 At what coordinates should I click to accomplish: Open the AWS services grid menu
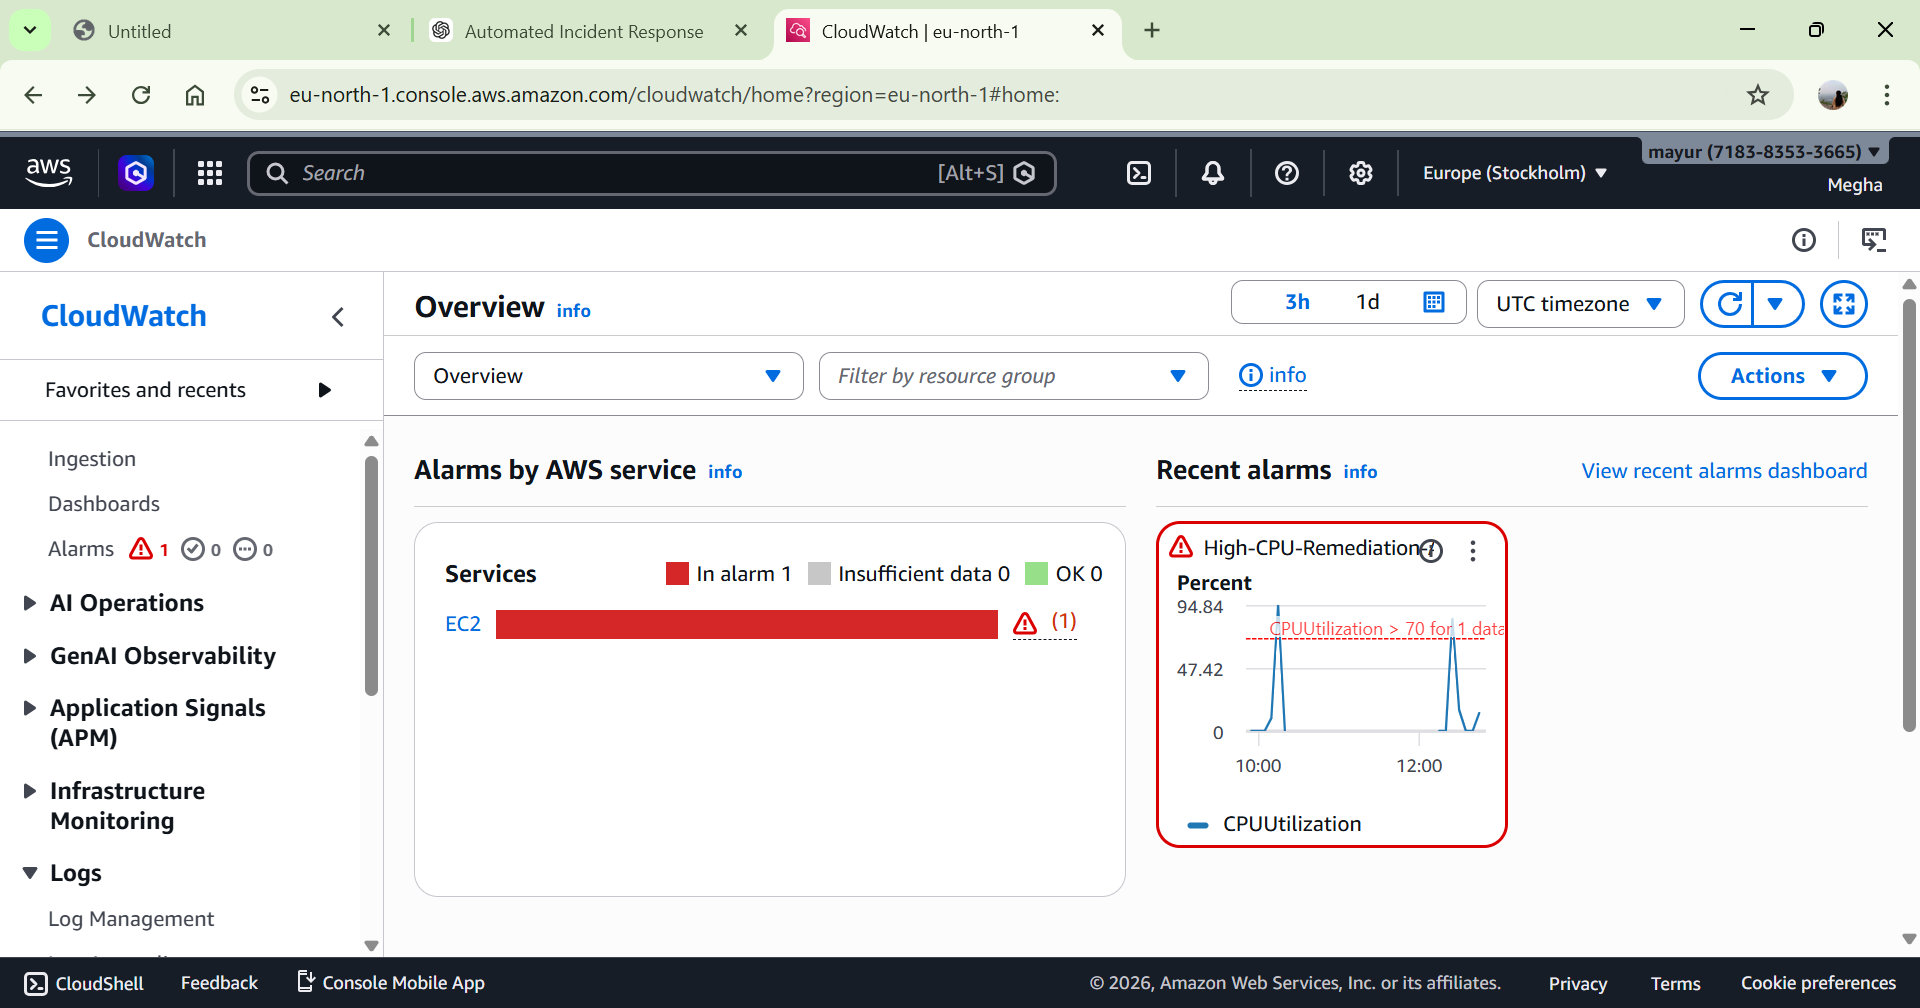[x=210, y=173]
